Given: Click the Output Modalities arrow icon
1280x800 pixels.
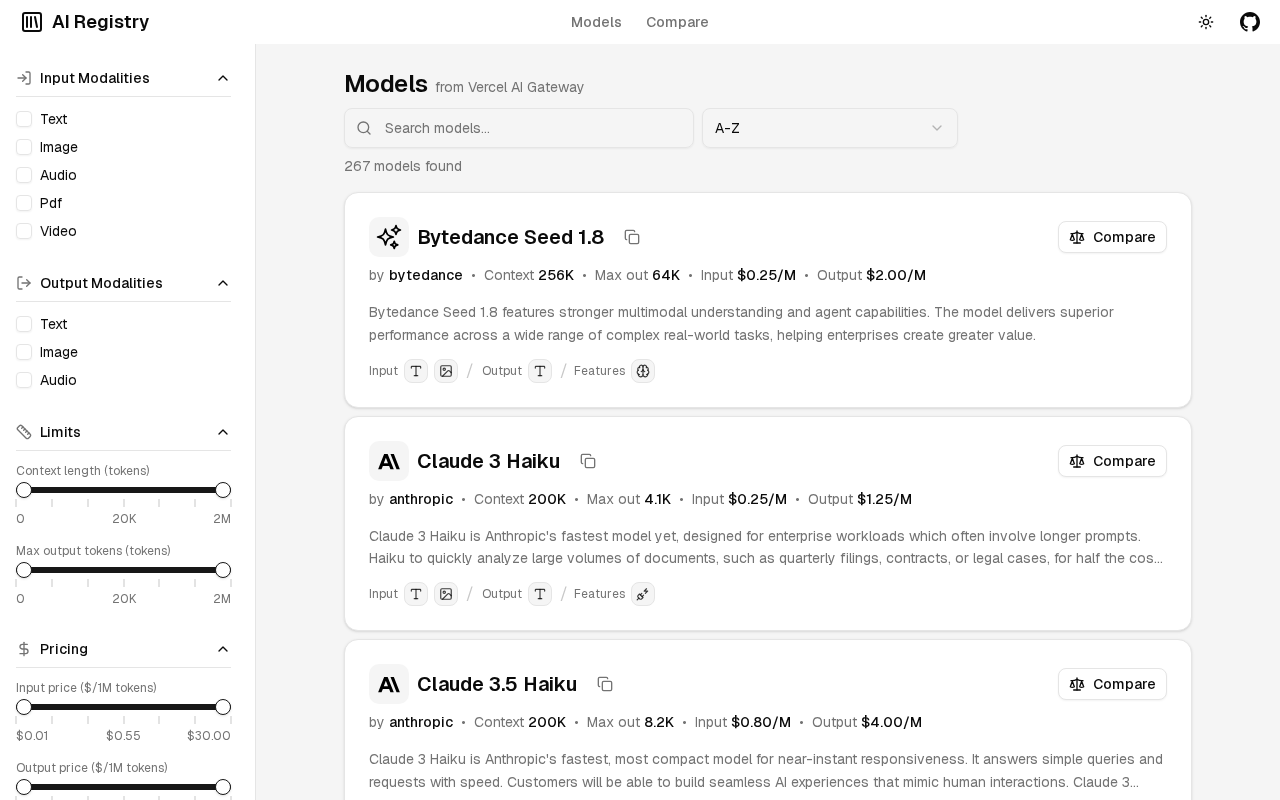Looking at the screenshot, I should click(x=24, y=283).
